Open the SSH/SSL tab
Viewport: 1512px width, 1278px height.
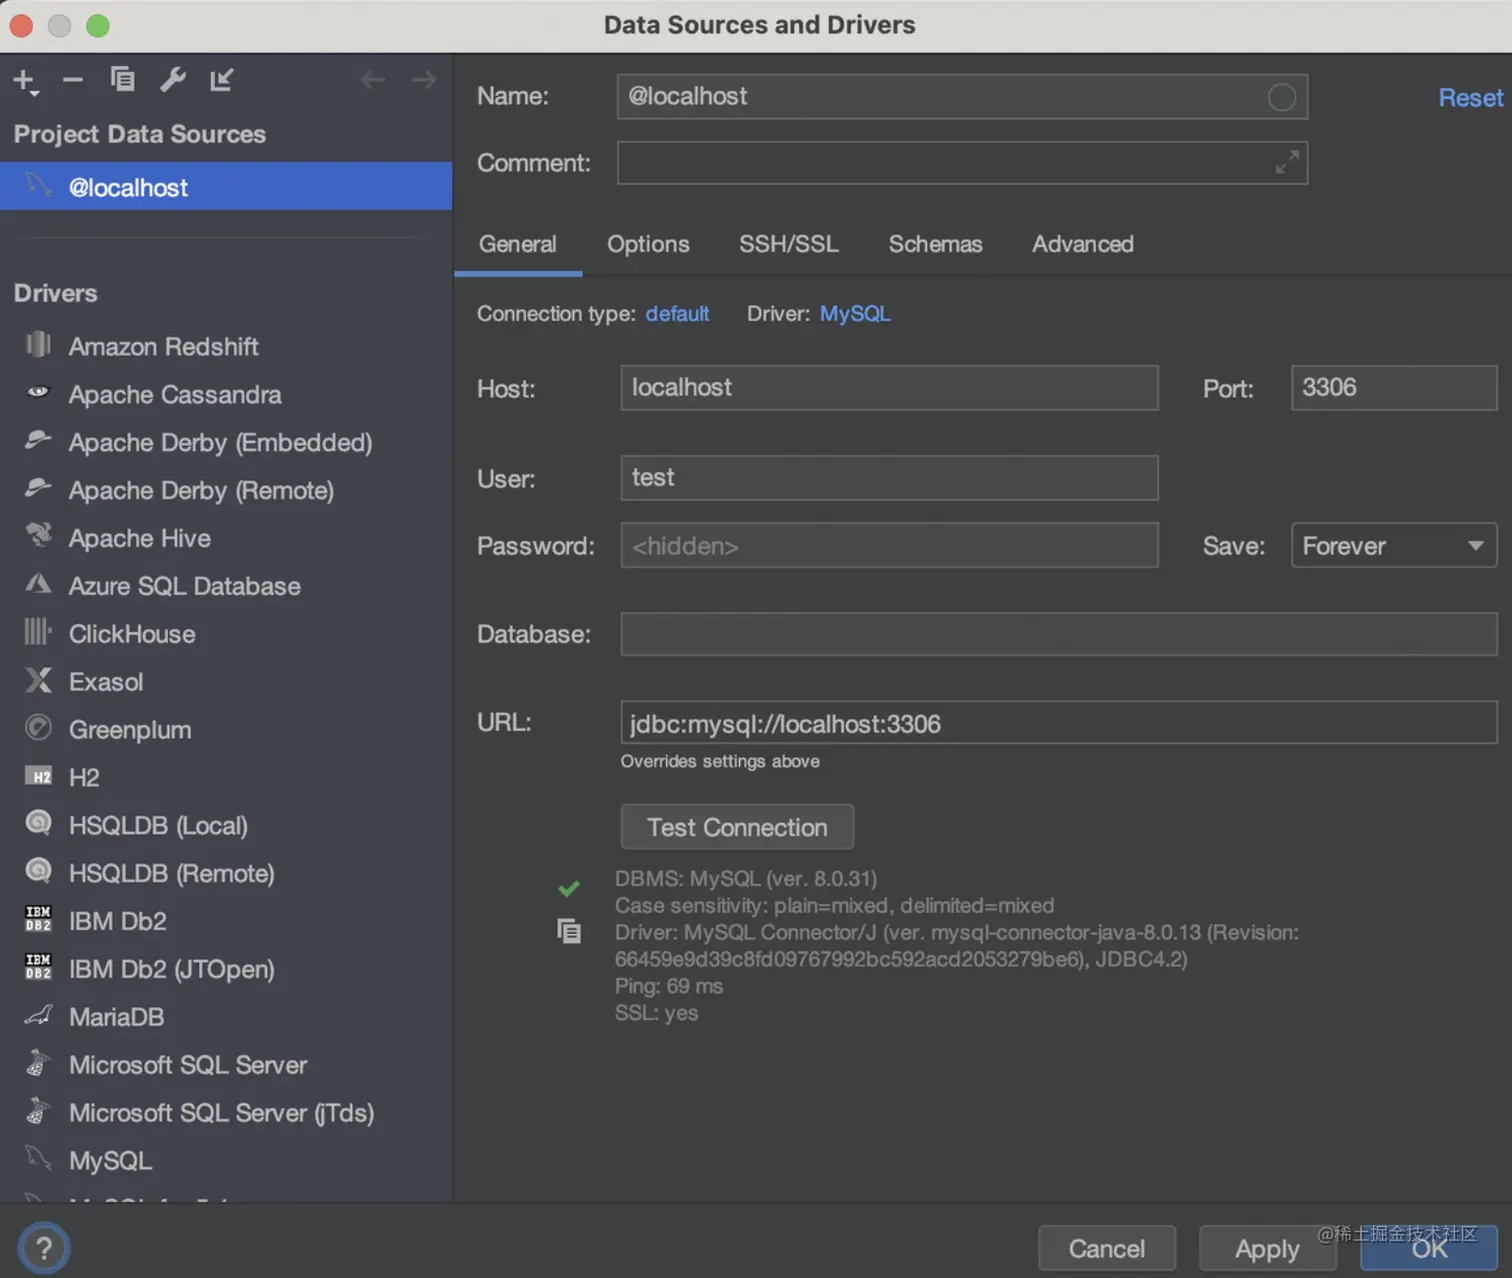click(x=788, y=245)
